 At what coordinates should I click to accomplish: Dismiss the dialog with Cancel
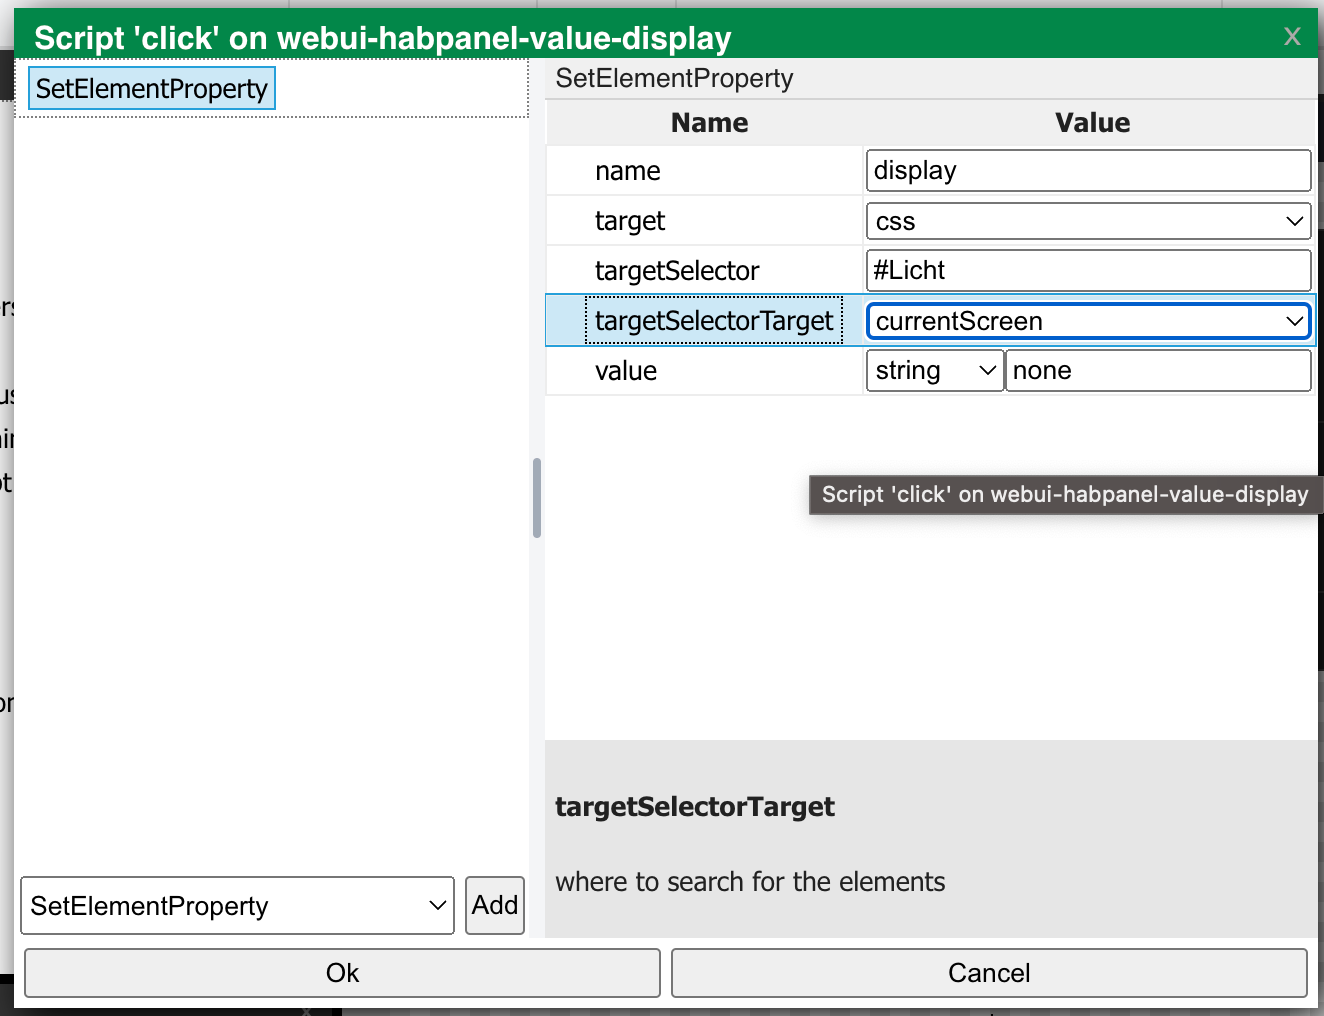(x=989, y=973)
